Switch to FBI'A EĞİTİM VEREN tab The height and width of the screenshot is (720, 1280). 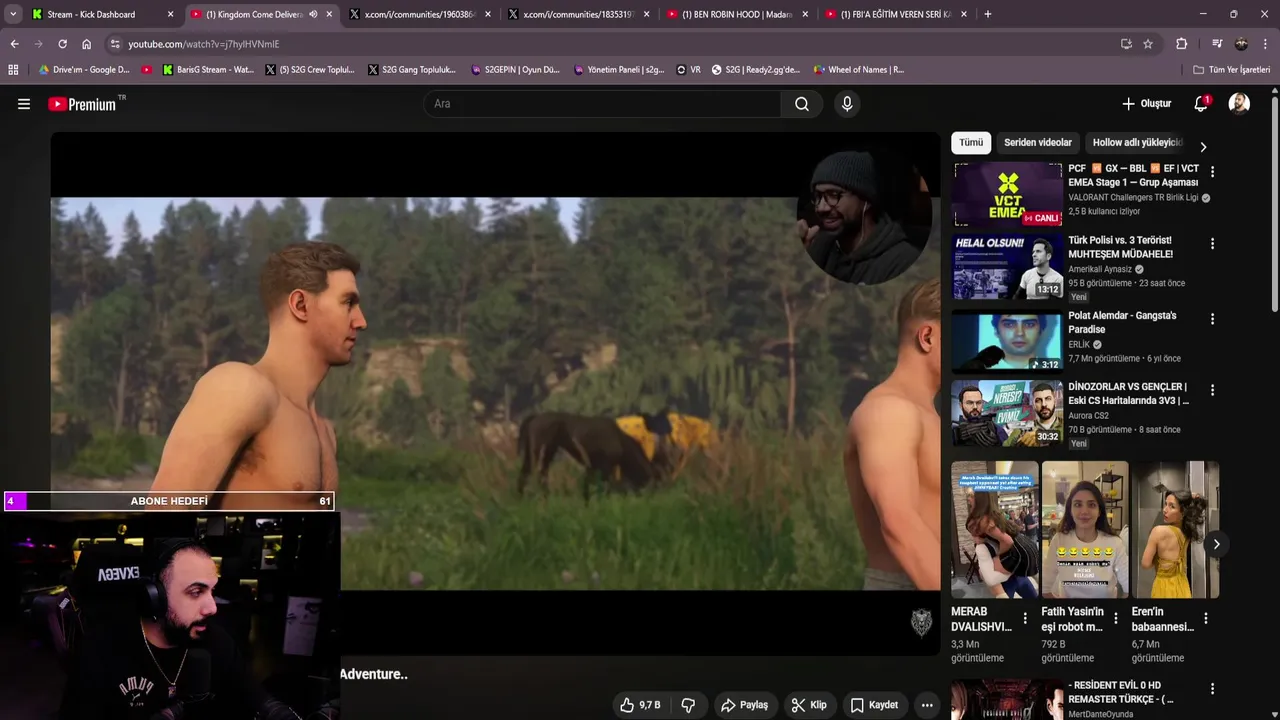pyautogui.click(x=895, y=14)
